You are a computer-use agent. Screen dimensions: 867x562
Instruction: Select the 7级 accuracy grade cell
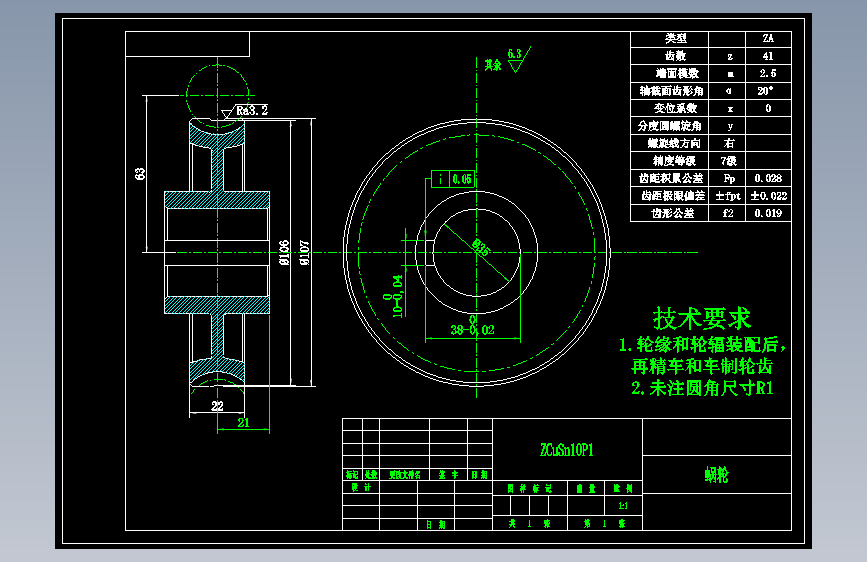pos(729,161)
